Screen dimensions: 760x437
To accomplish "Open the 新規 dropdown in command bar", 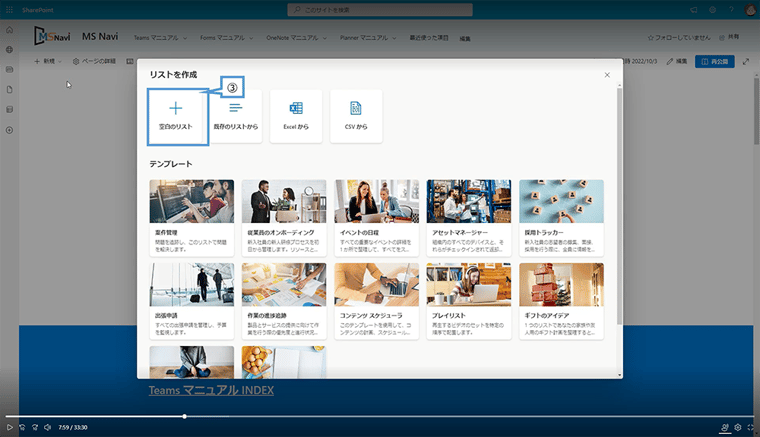I will tap(48, 62).
